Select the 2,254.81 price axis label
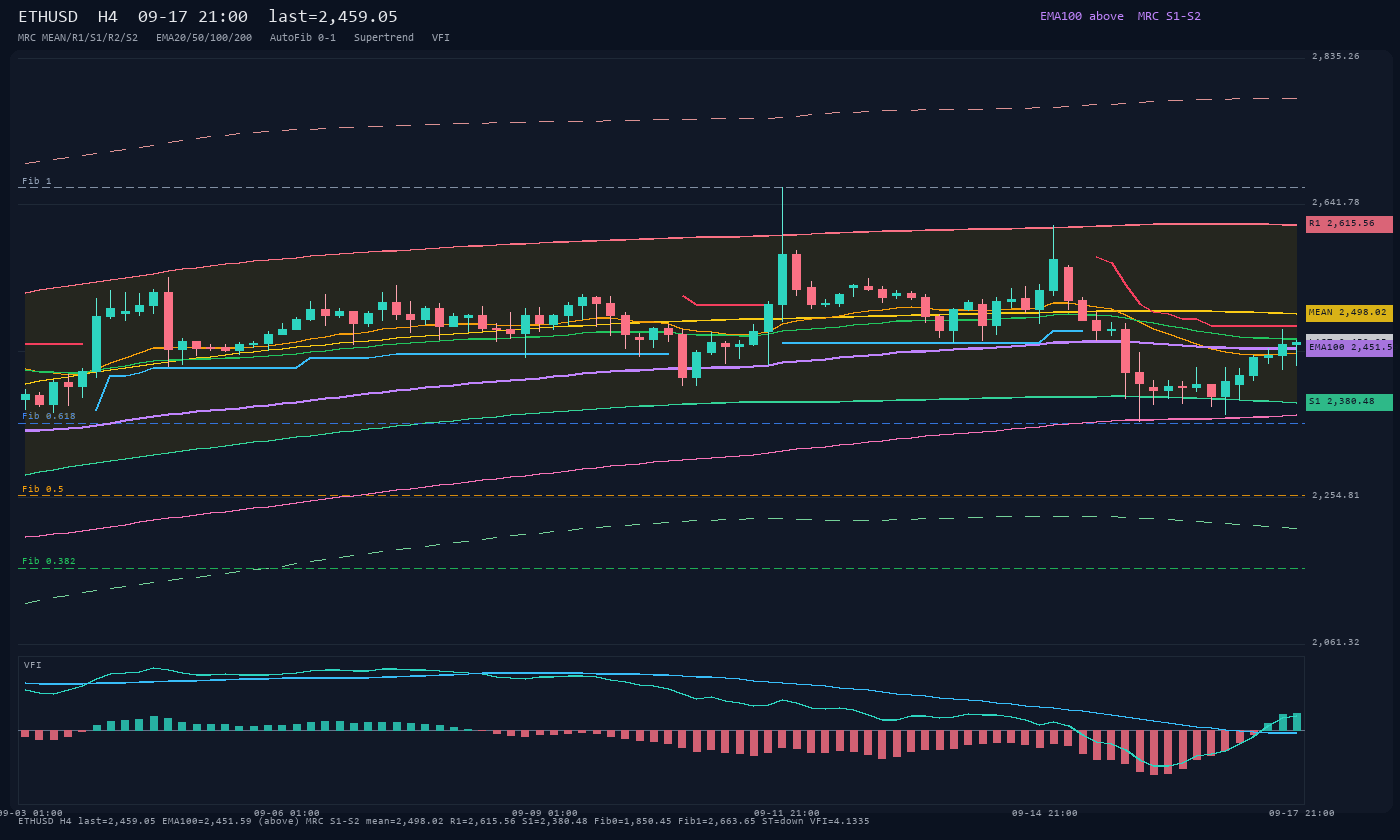 pyautogui.click(x=1336, y=495)
